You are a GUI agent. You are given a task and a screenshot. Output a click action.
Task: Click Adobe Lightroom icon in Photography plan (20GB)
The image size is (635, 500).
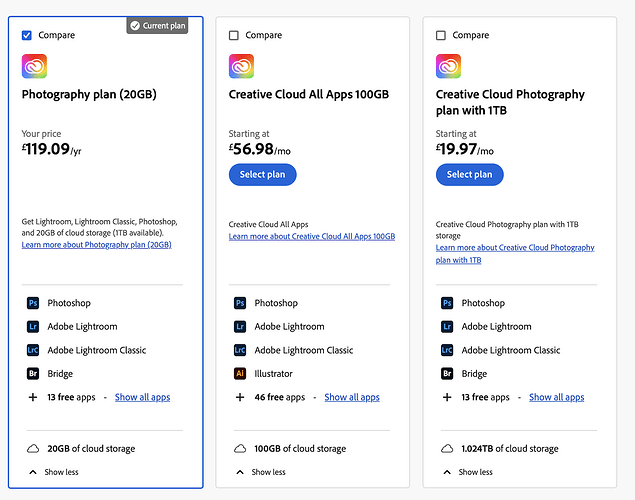point(33,327)
